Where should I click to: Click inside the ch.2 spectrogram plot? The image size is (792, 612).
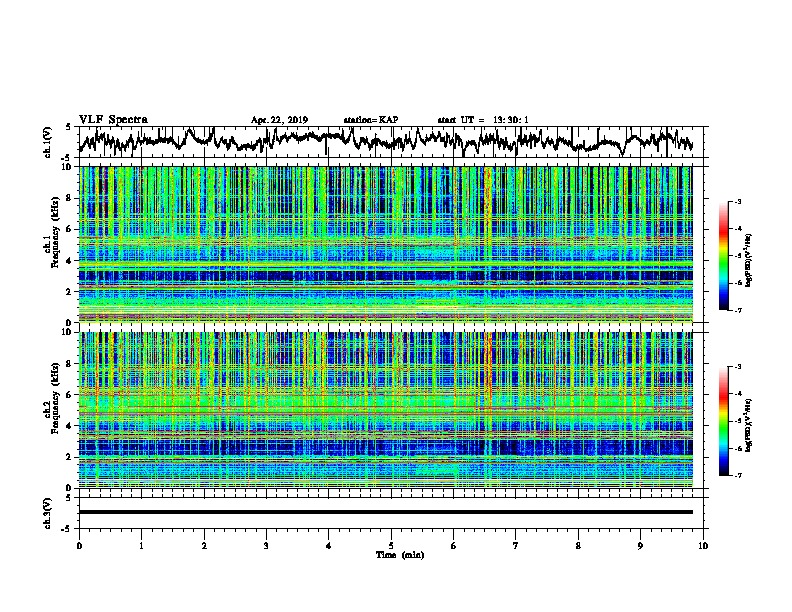385,410
